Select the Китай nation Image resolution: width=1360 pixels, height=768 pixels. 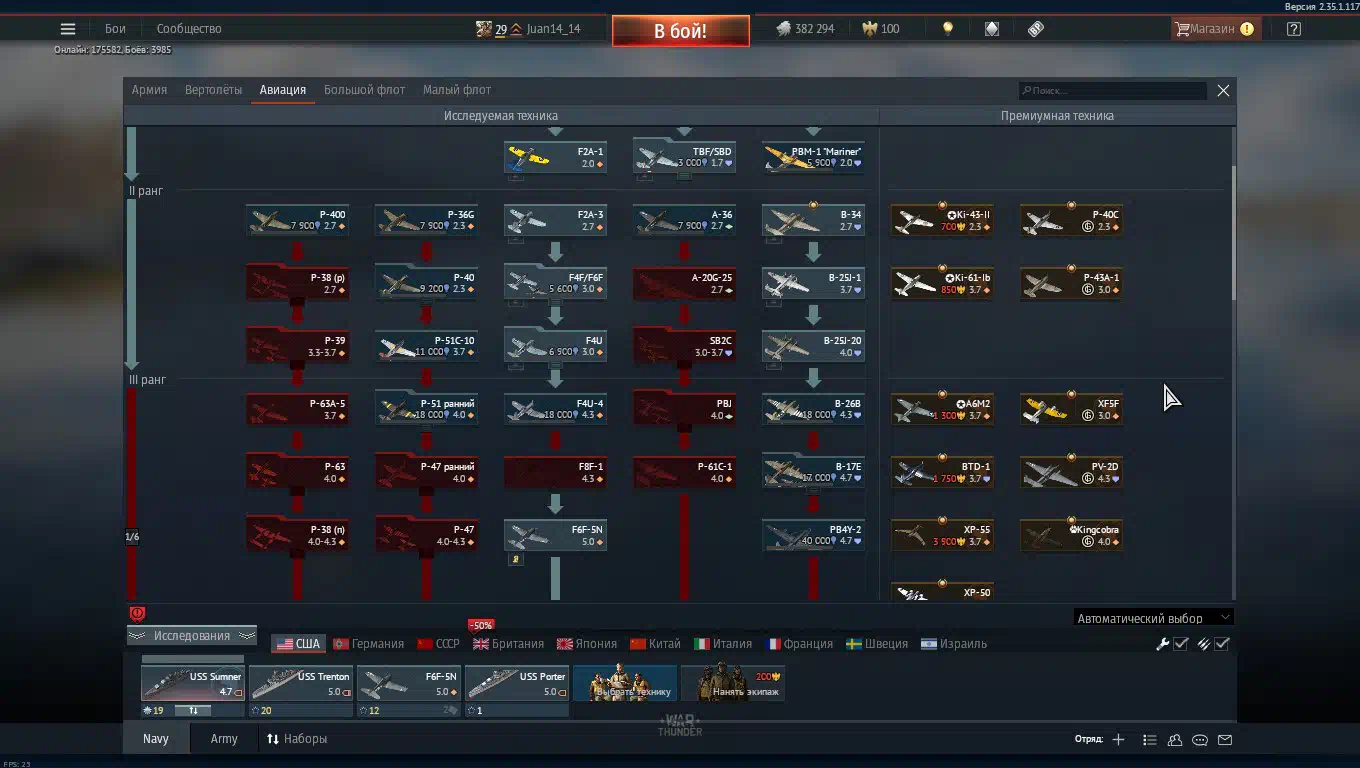pyautogui.click(x=656, y=644)
